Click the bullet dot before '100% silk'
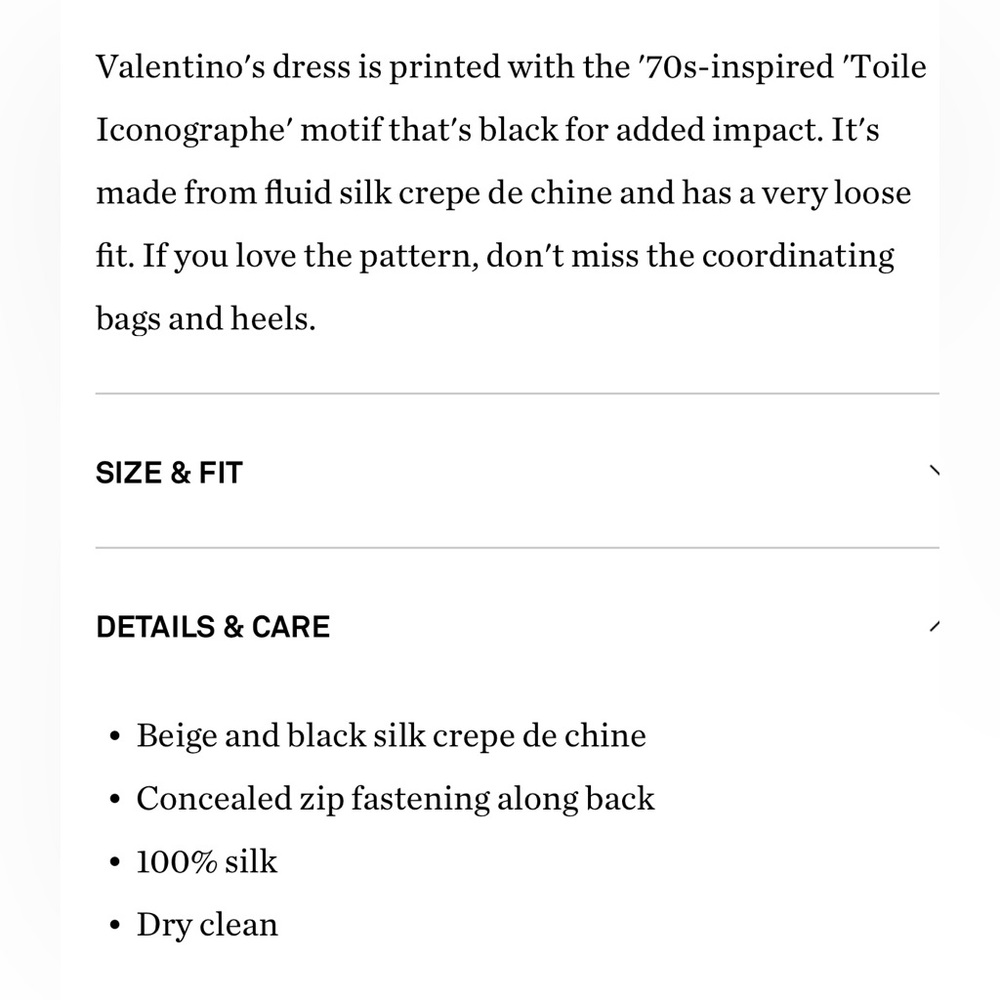 (115, 862)
